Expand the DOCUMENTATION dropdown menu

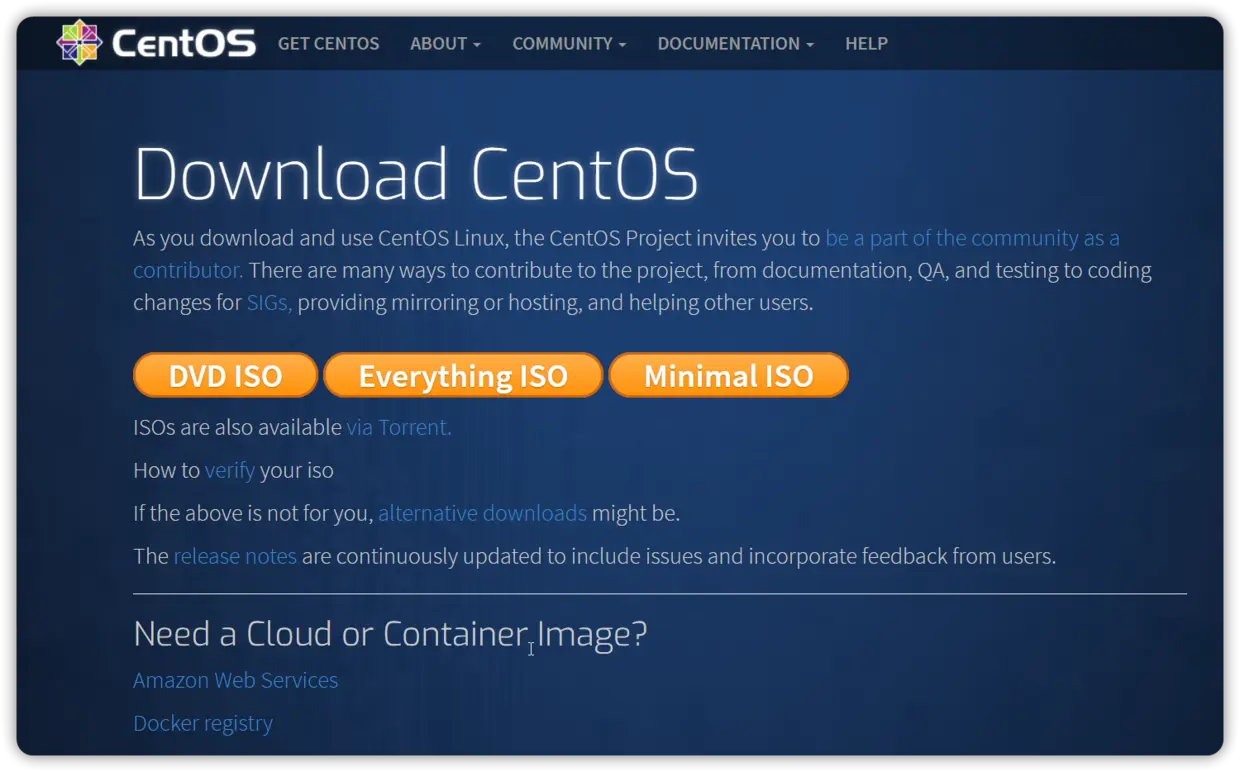(x=735, y=44)
